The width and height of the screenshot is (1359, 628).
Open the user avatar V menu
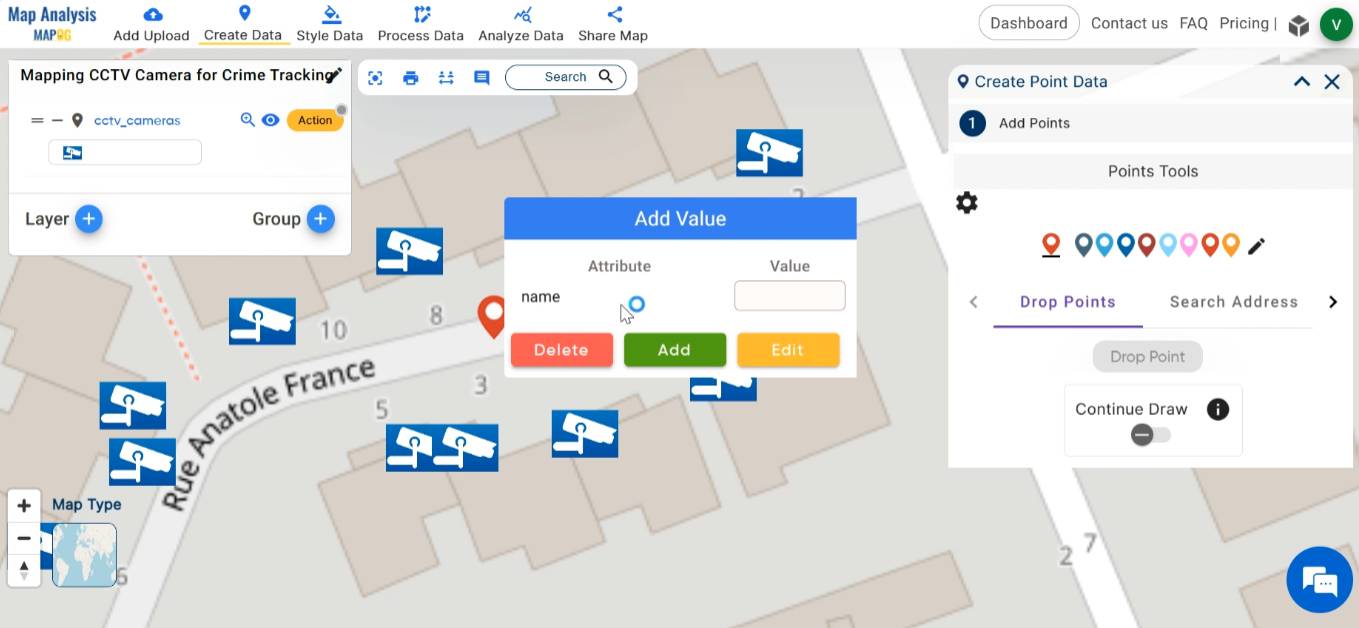(1336, 24)
